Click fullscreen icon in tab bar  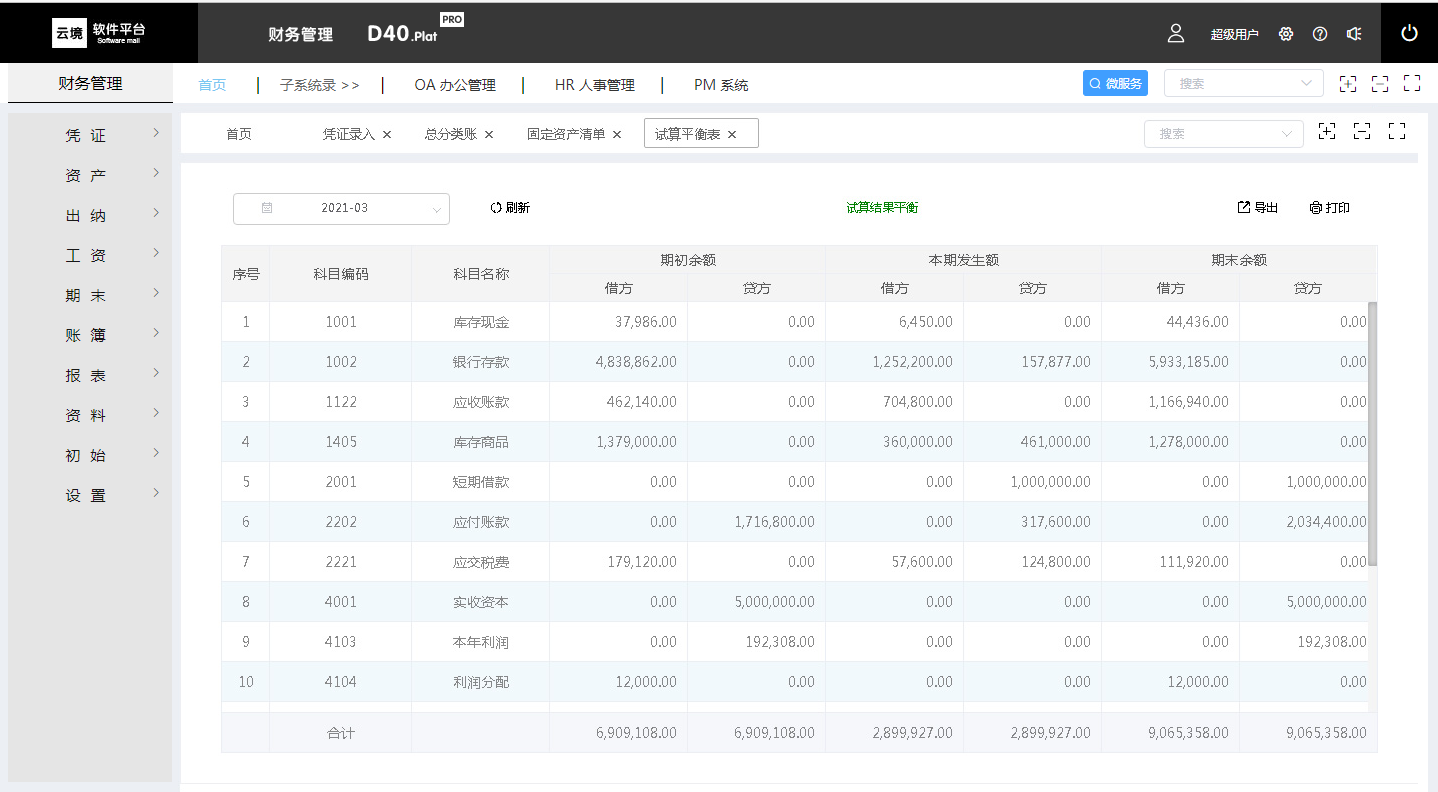pos(1397,131)
